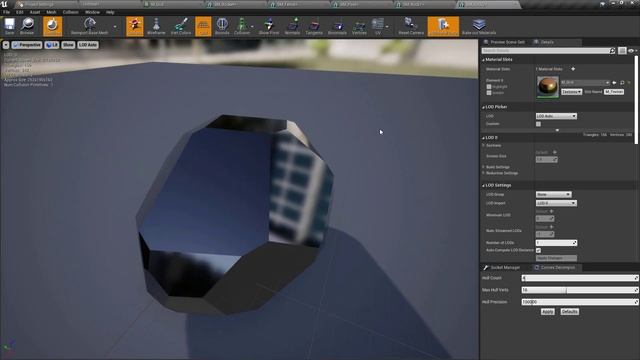This screenshot has height=360, width=640.
Task: Toggle Auto Compute LOD Distances checkbox
Action: [x=538, y=250]
